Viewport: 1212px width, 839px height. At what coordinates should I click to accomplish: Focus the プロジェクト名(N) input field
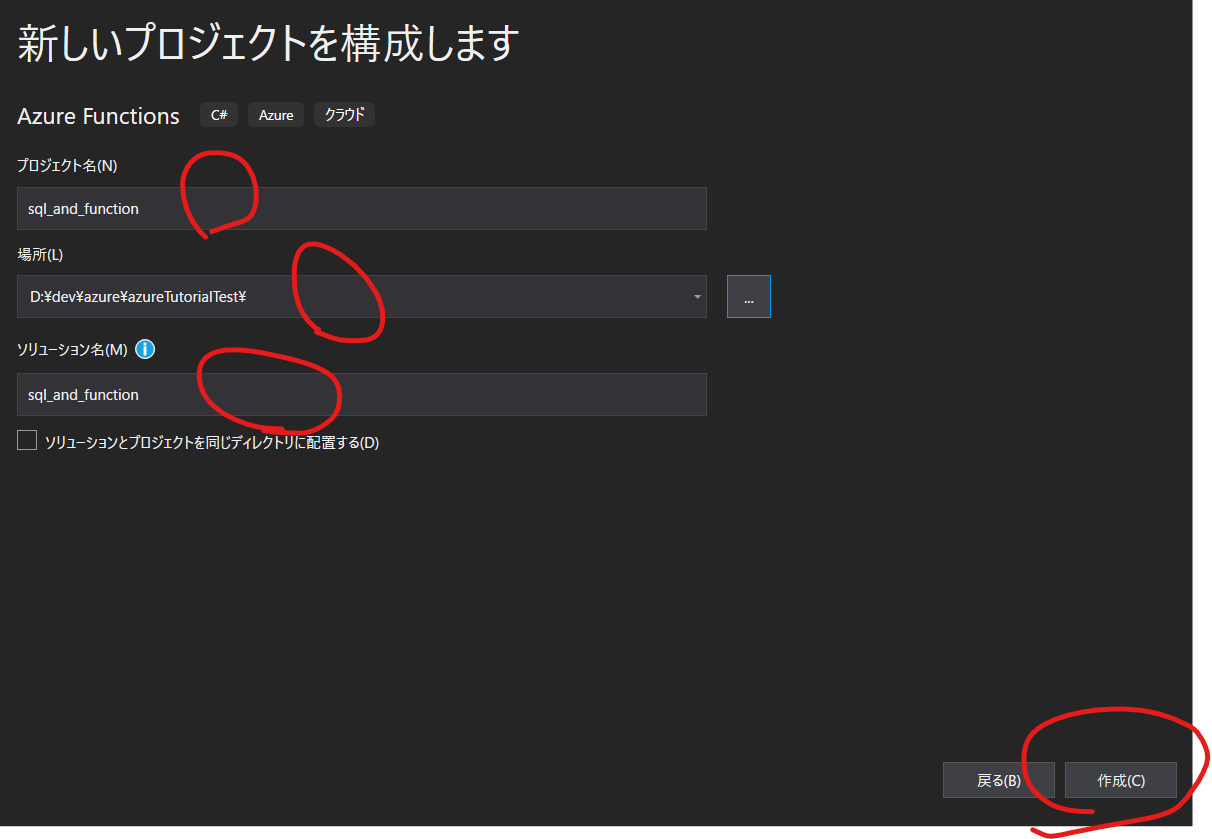click(x=360, y=208)
